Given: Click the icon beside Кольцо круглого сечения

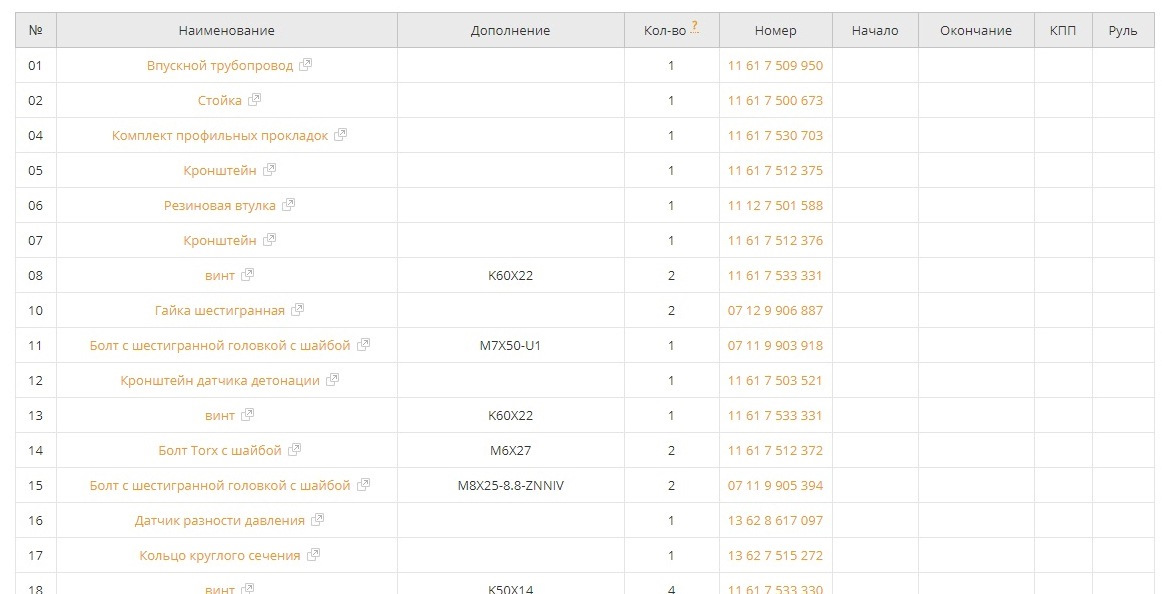Looking at the screenshot, I should click(313, 555).
